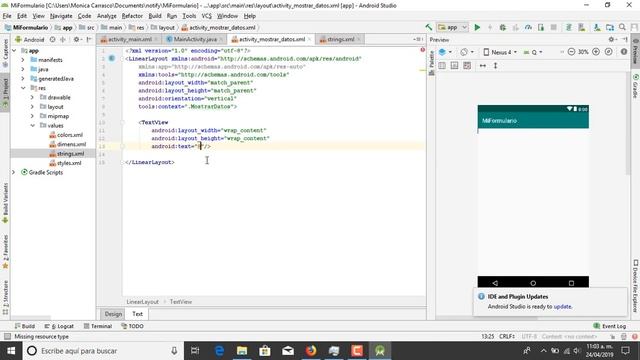Switch to strings.xml editor tab
This screenshot has height=360, width=640.
coord(340,39)
